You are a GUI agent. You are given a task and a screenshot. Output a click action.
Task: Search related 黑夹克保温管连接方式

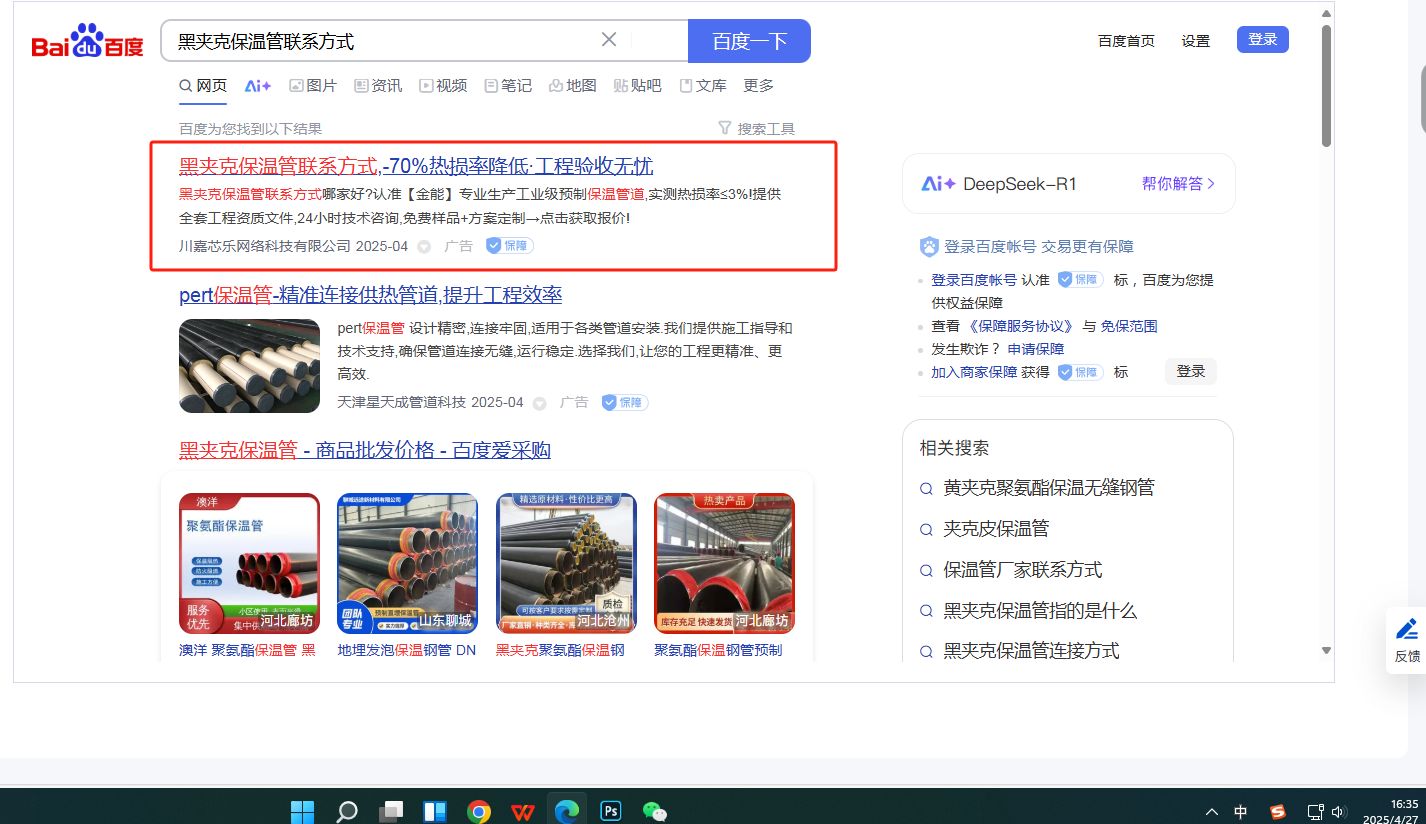pos(1031,651)
